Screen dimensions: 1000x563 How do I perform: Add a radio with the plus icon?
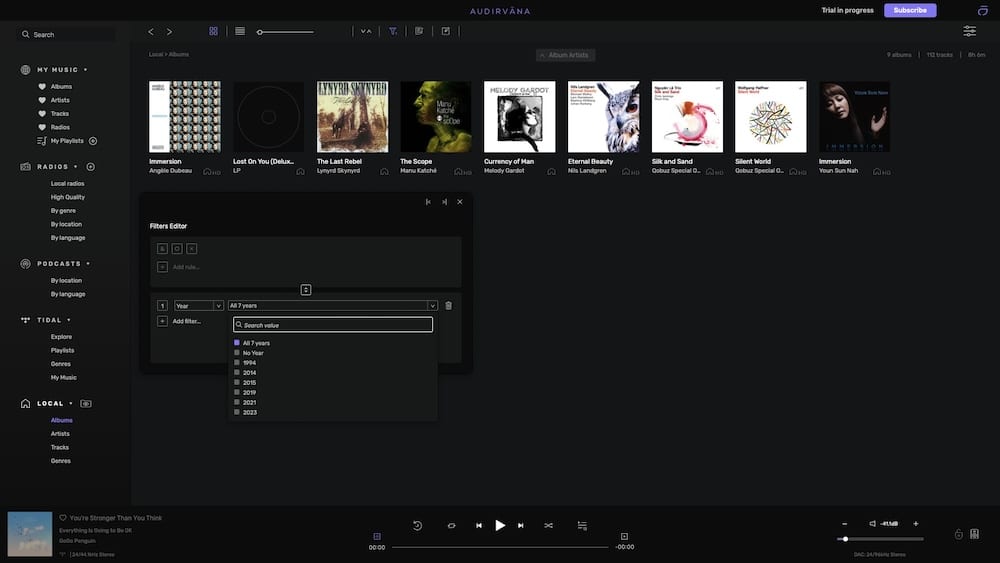point(91,167)
